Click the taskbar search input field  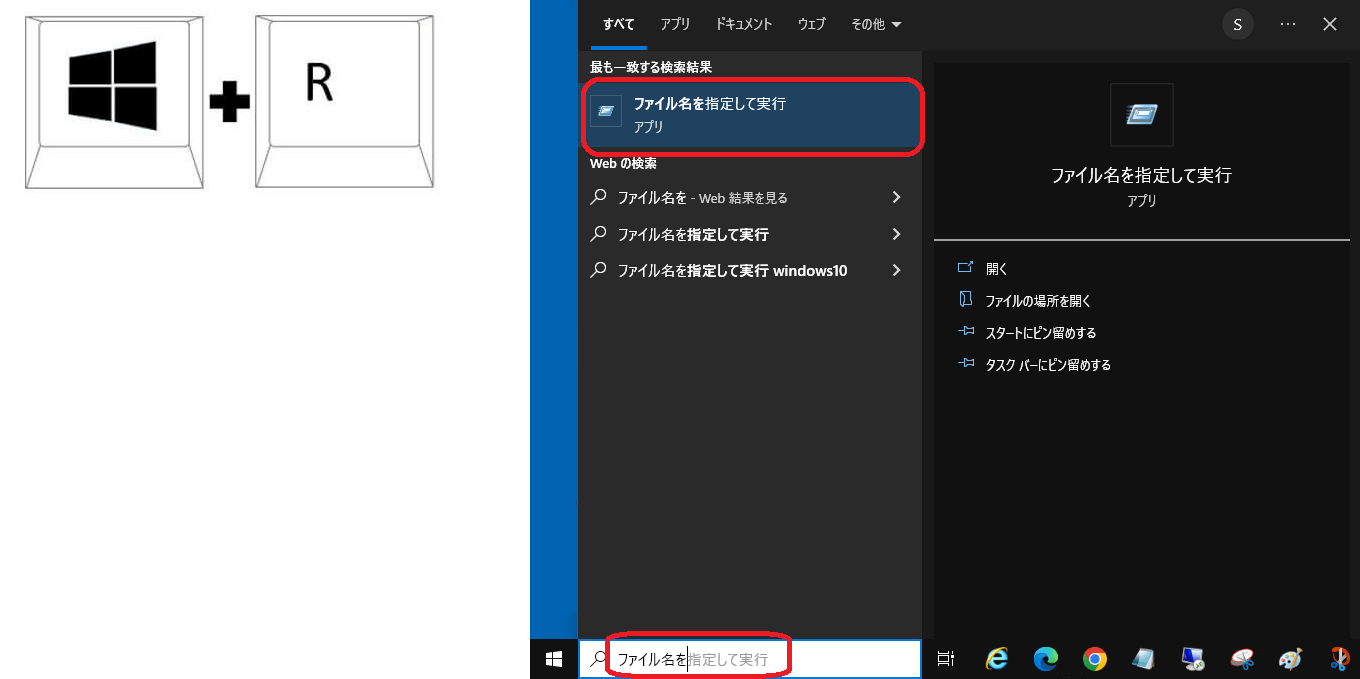coord(750,659)
